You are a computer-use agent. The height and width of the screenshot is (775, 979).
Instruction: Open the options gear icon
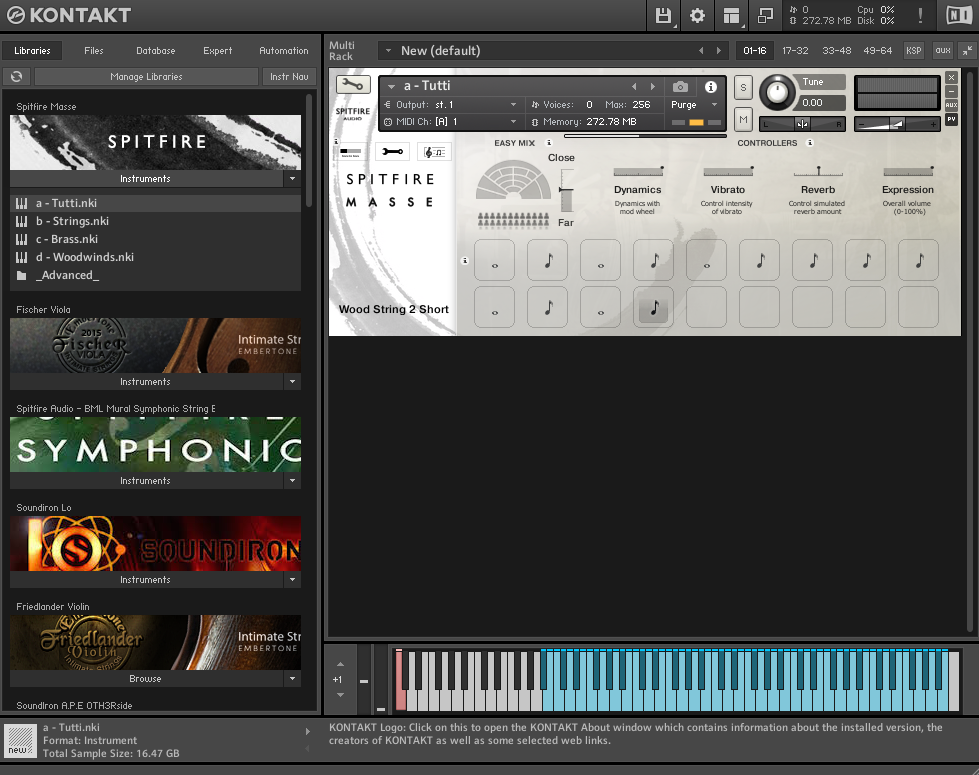pos(697,16)
